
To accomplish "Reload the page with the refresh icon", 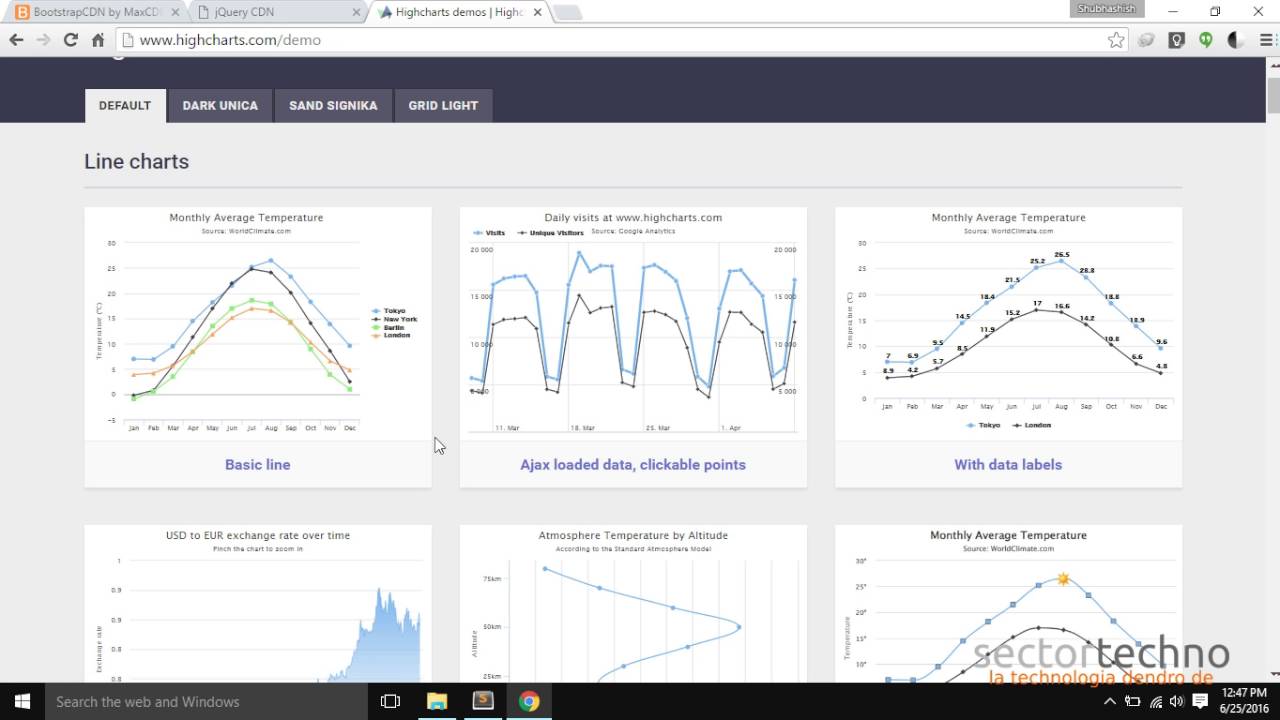I will pyautogui.click(x=70, y=40).
